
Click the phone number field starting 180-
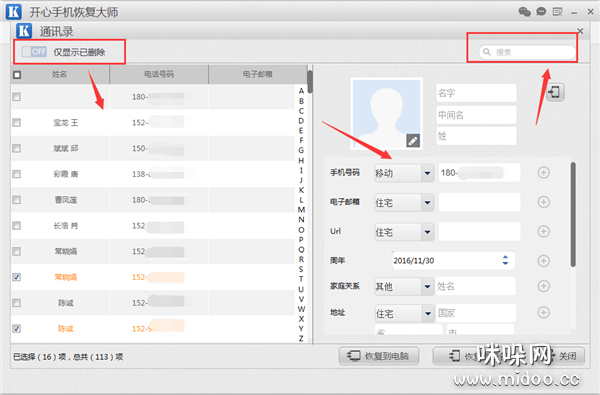(x=479, y=173)
